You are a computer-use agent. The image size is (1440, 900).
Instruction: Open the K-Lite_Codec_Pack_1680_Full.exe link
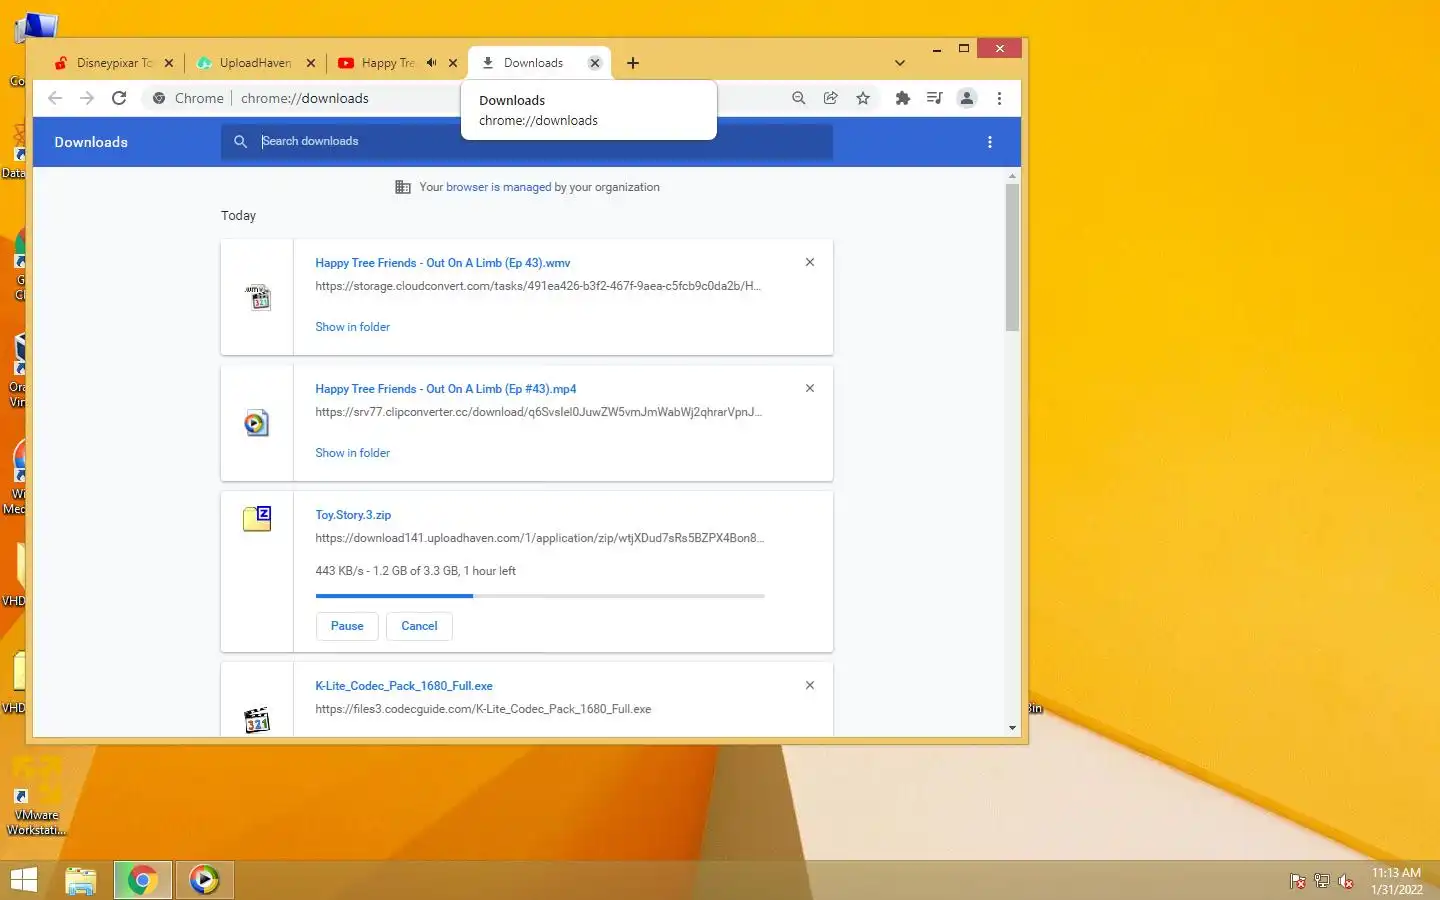404,686
